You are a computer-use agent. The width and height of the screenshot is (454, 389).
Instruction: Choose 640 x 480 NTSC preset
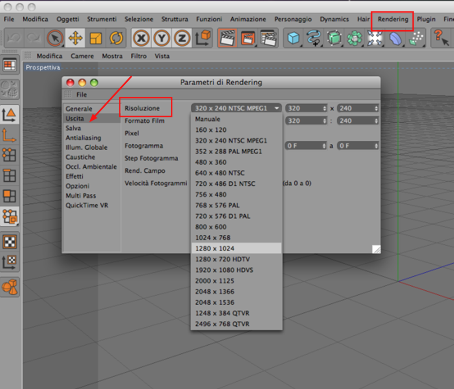coord(236,173)
